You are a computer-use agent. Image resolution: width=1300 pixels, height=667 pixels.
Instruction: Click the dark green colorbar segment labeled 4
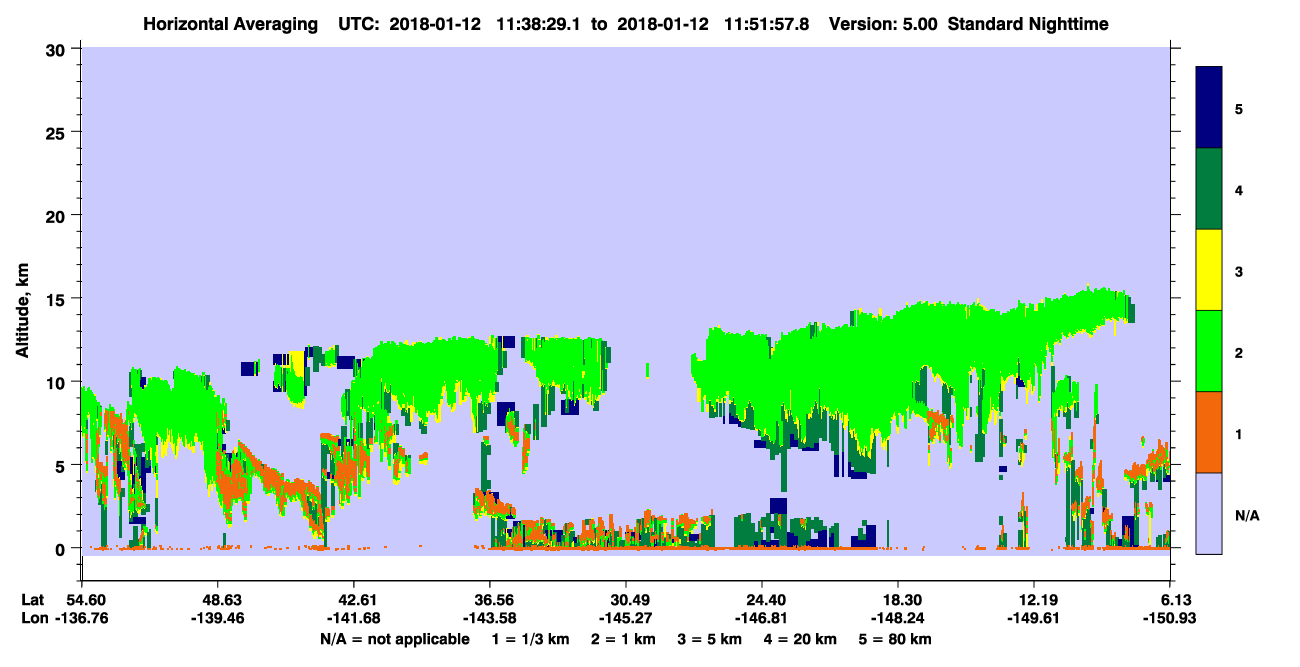[1209, 189]
